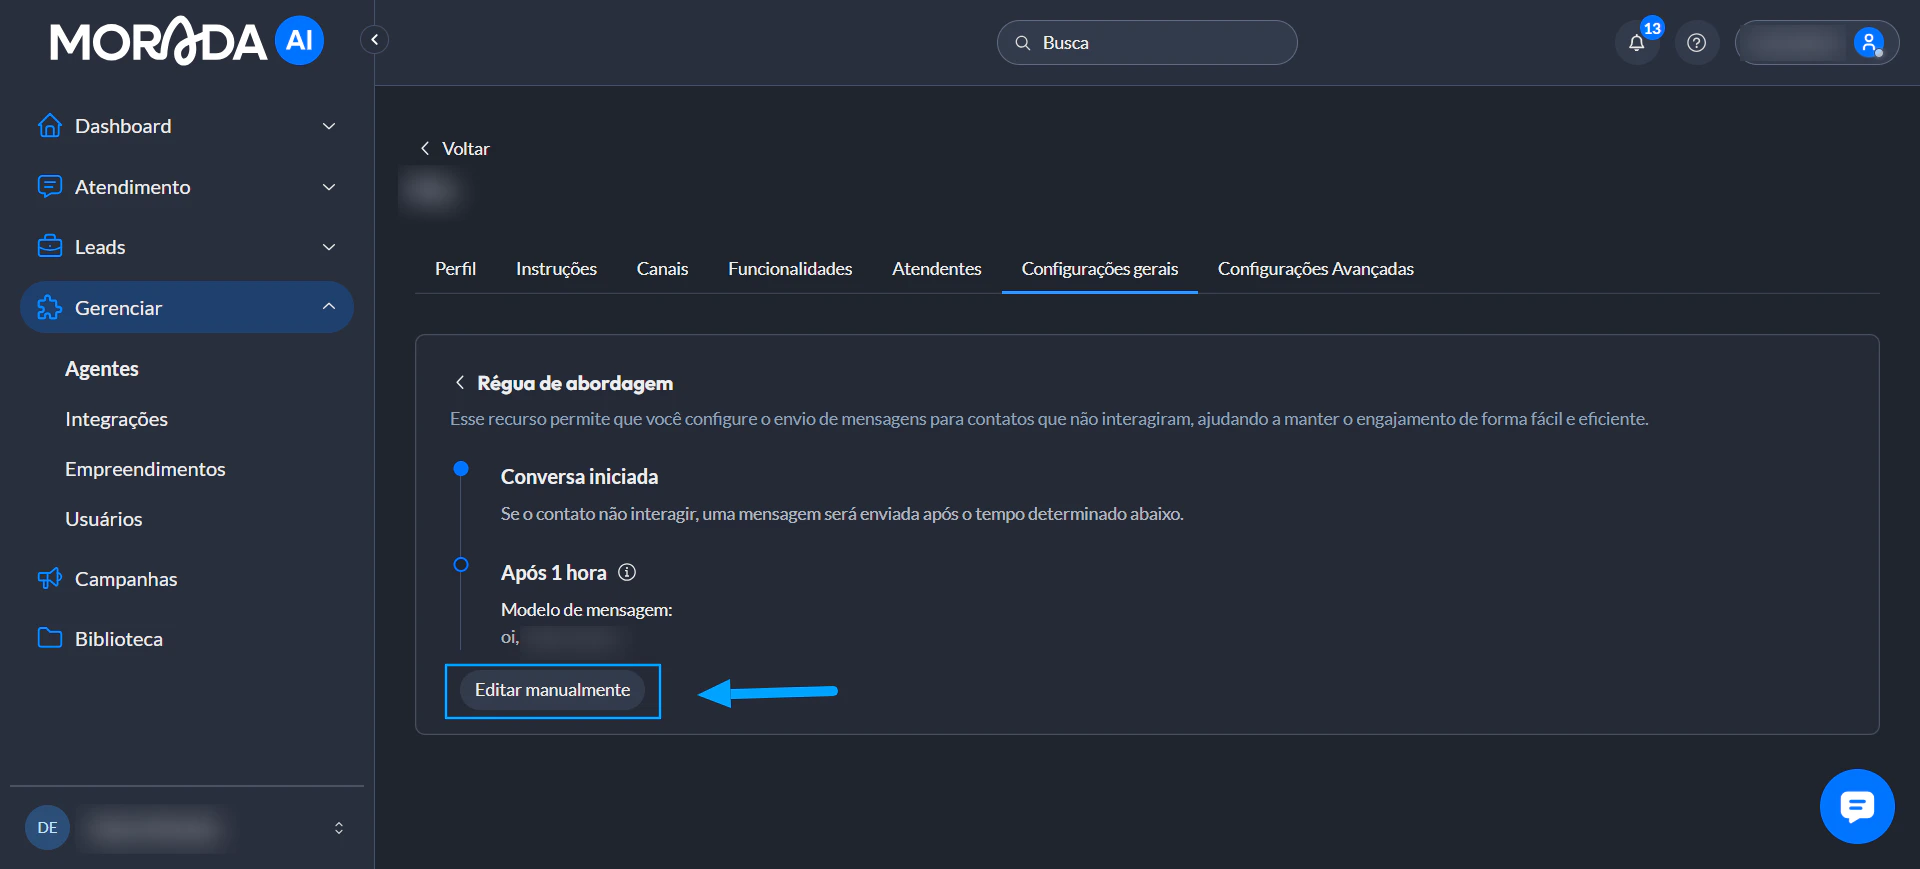
Task: Click the Régua de abordagem title
Action: coord(575,383)
